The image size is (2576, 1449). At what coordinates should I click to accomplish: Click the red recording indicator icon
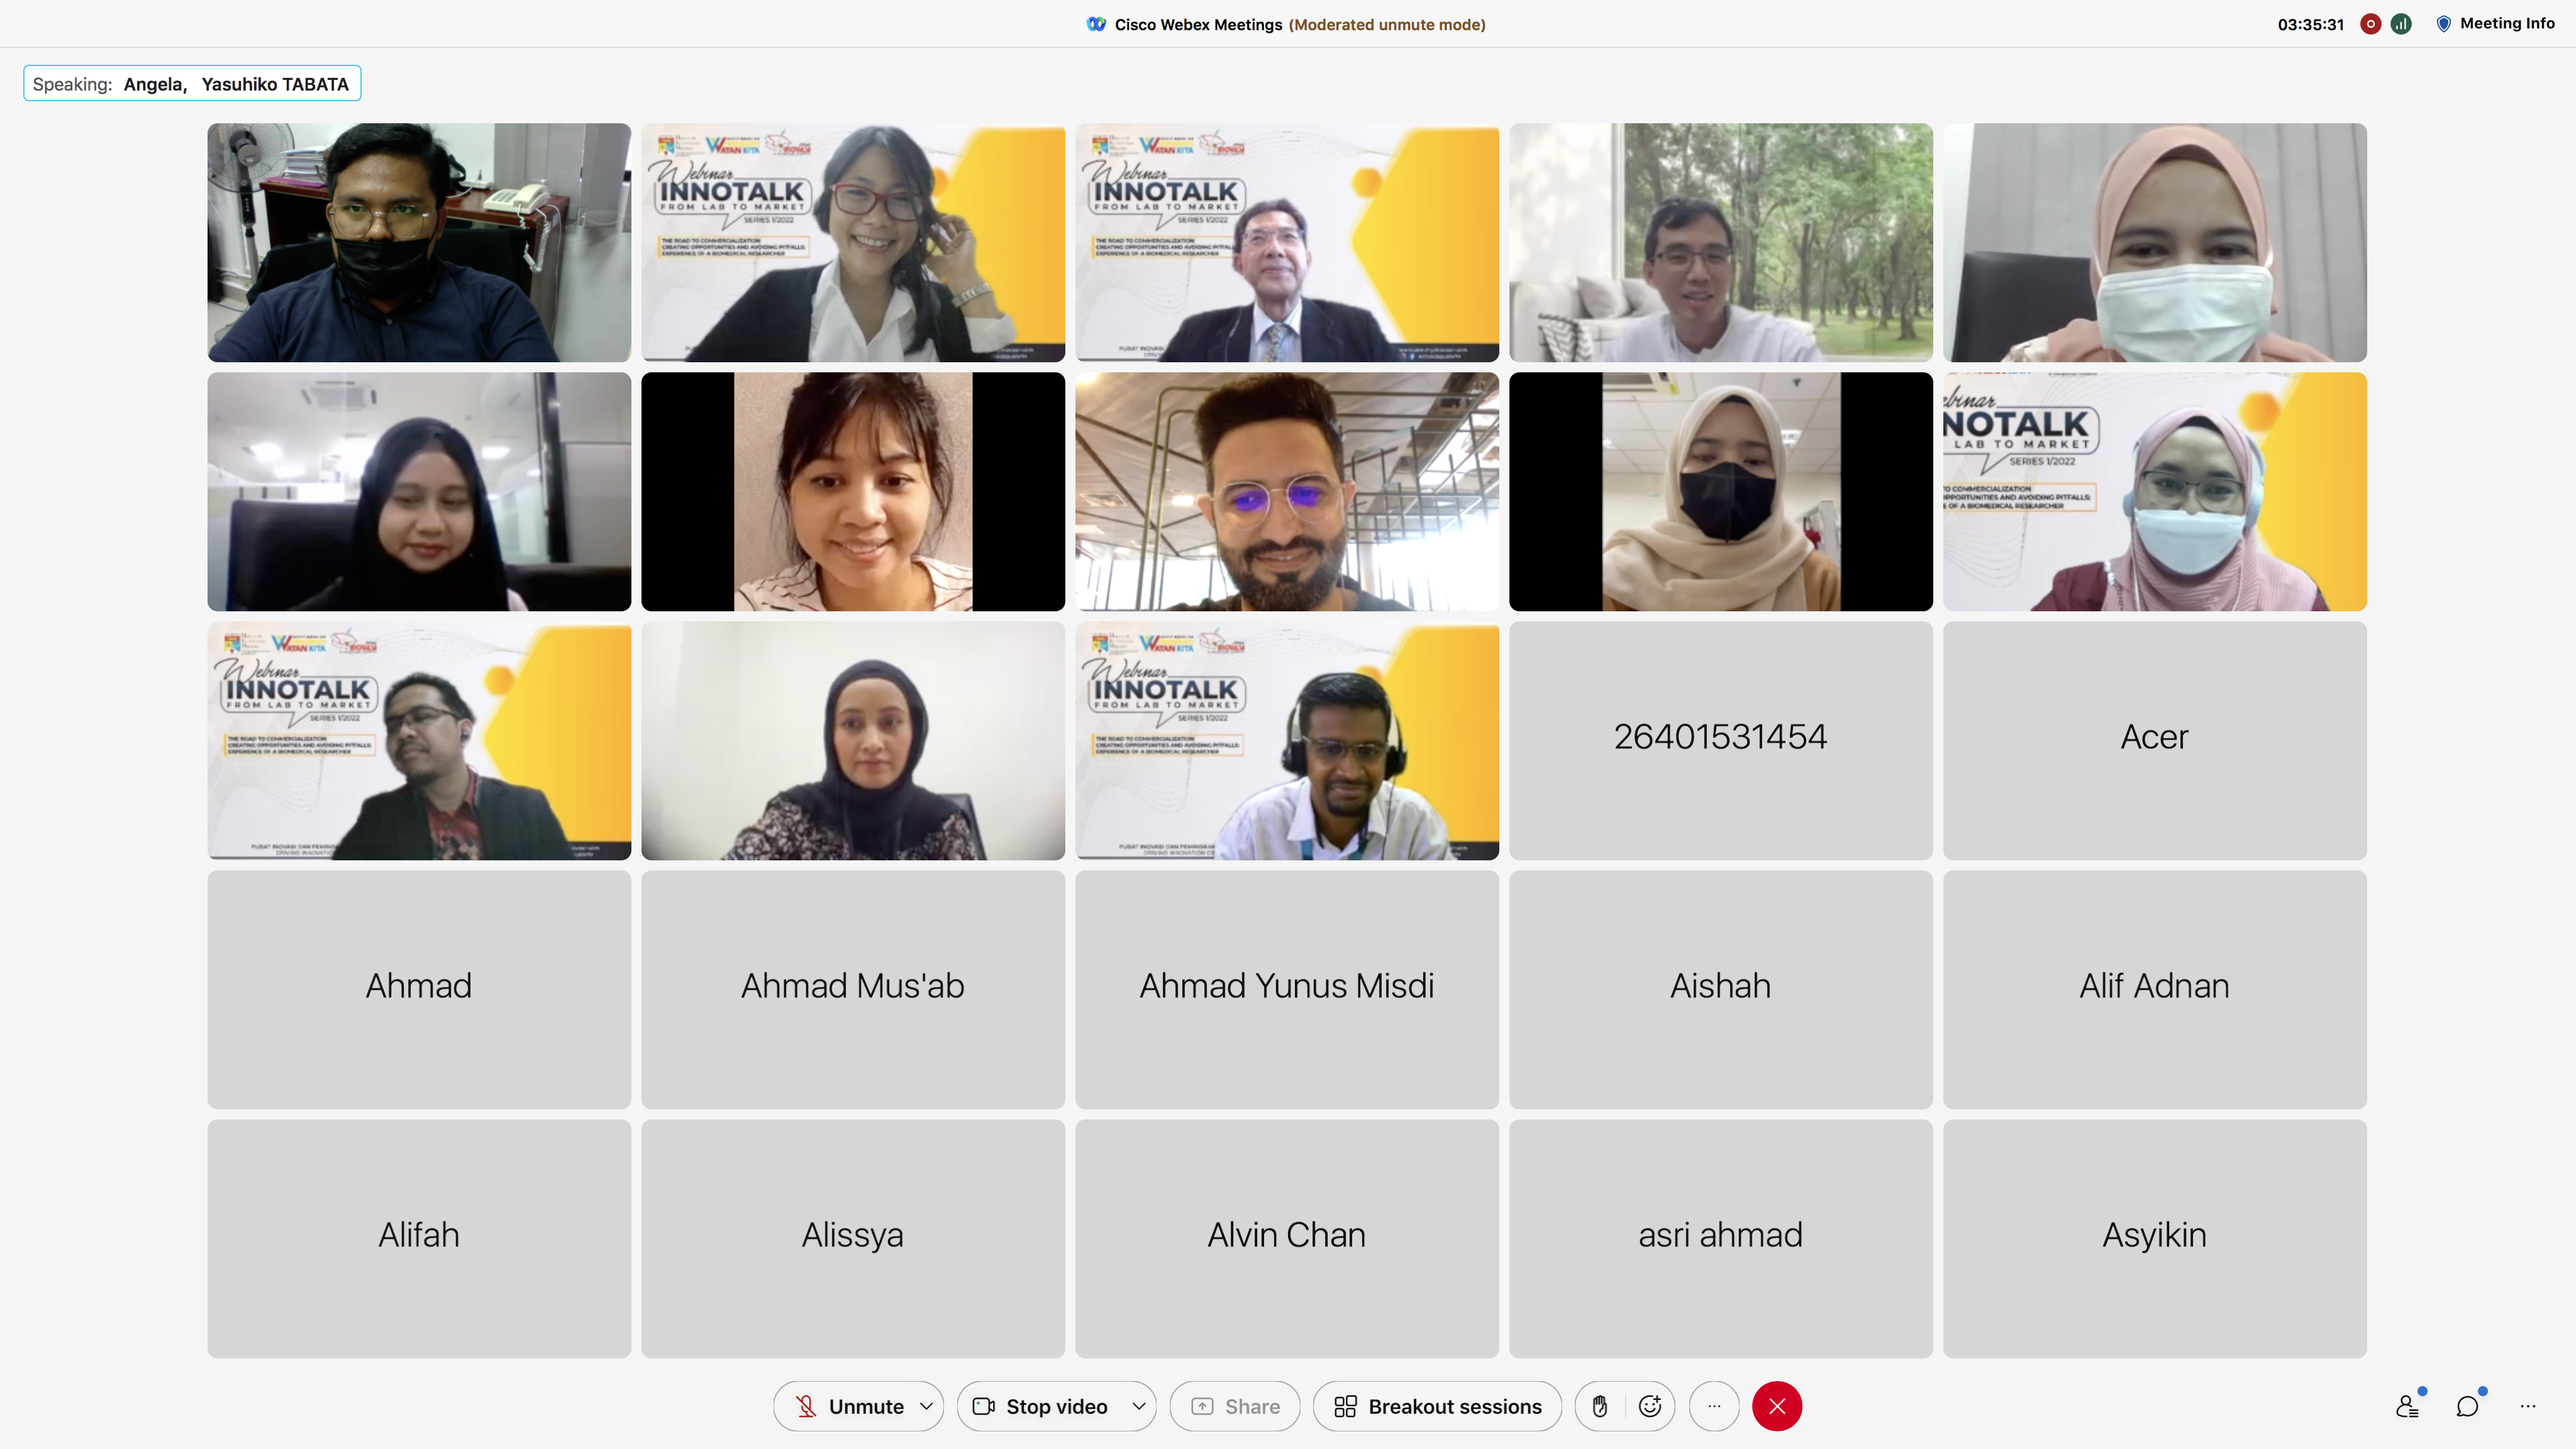pos(2370,24)
